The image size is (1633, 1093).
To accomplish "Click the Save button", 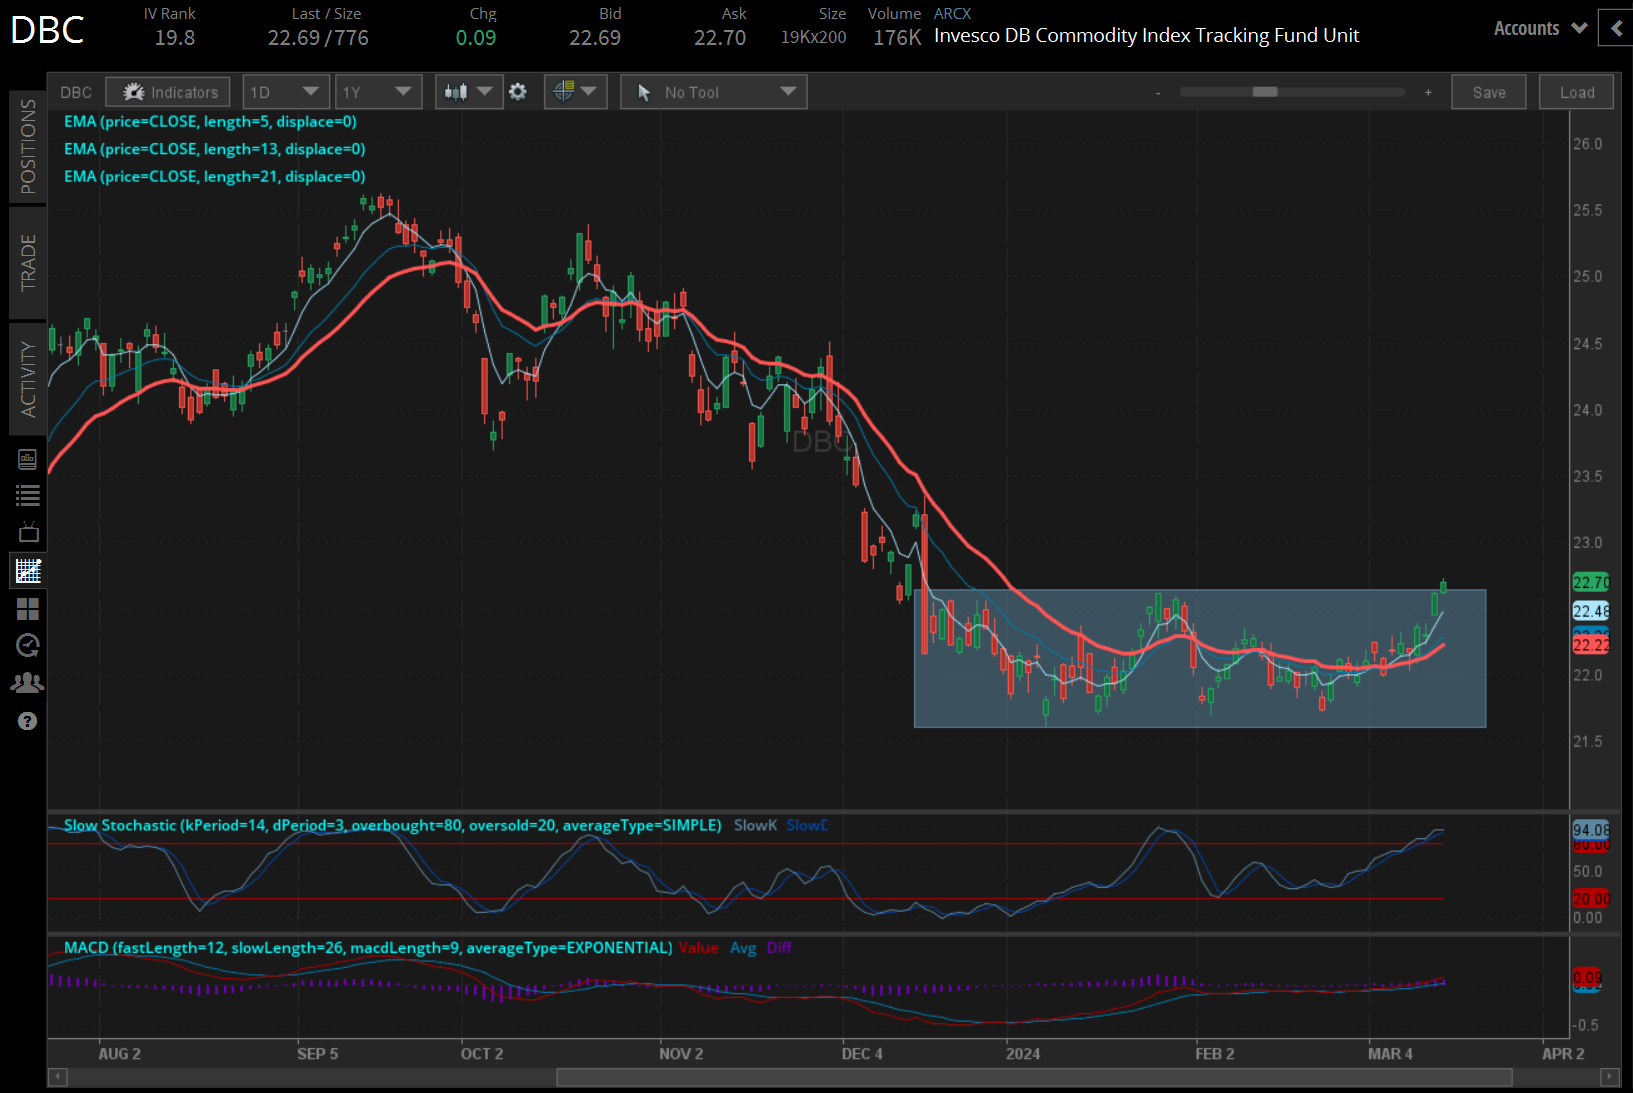I will point(1488,91).
